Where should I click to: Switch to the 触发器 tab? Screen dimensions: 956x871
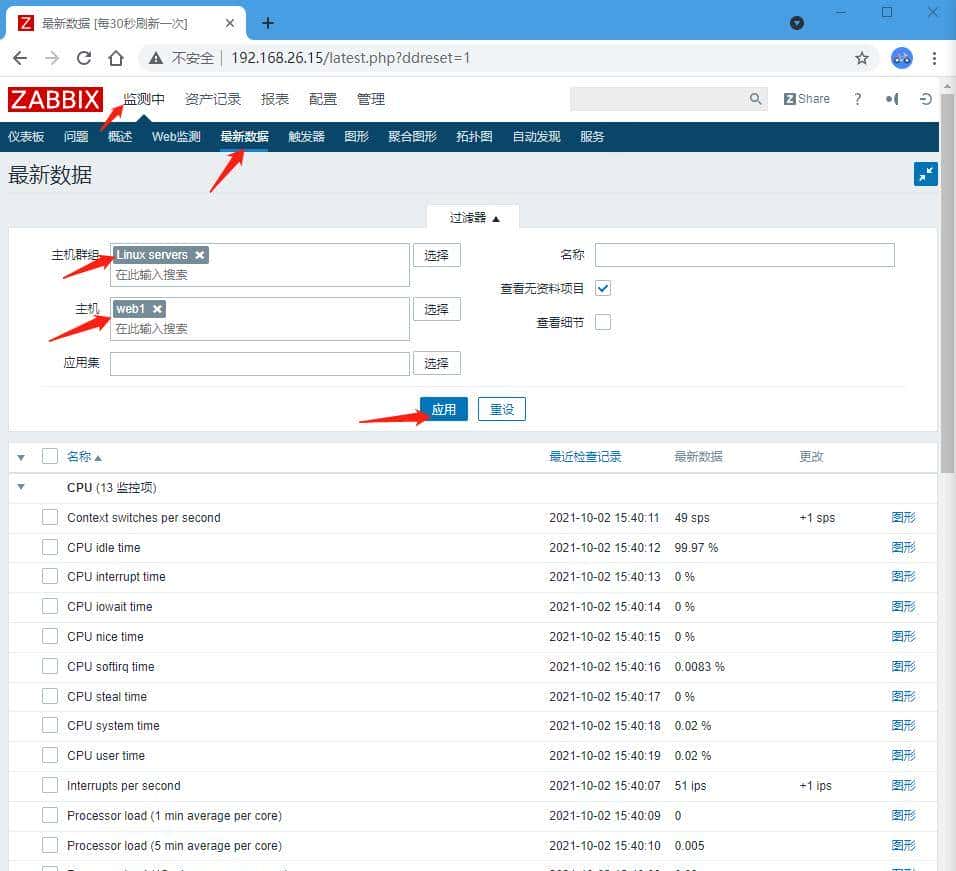click(x=305, y=137)
